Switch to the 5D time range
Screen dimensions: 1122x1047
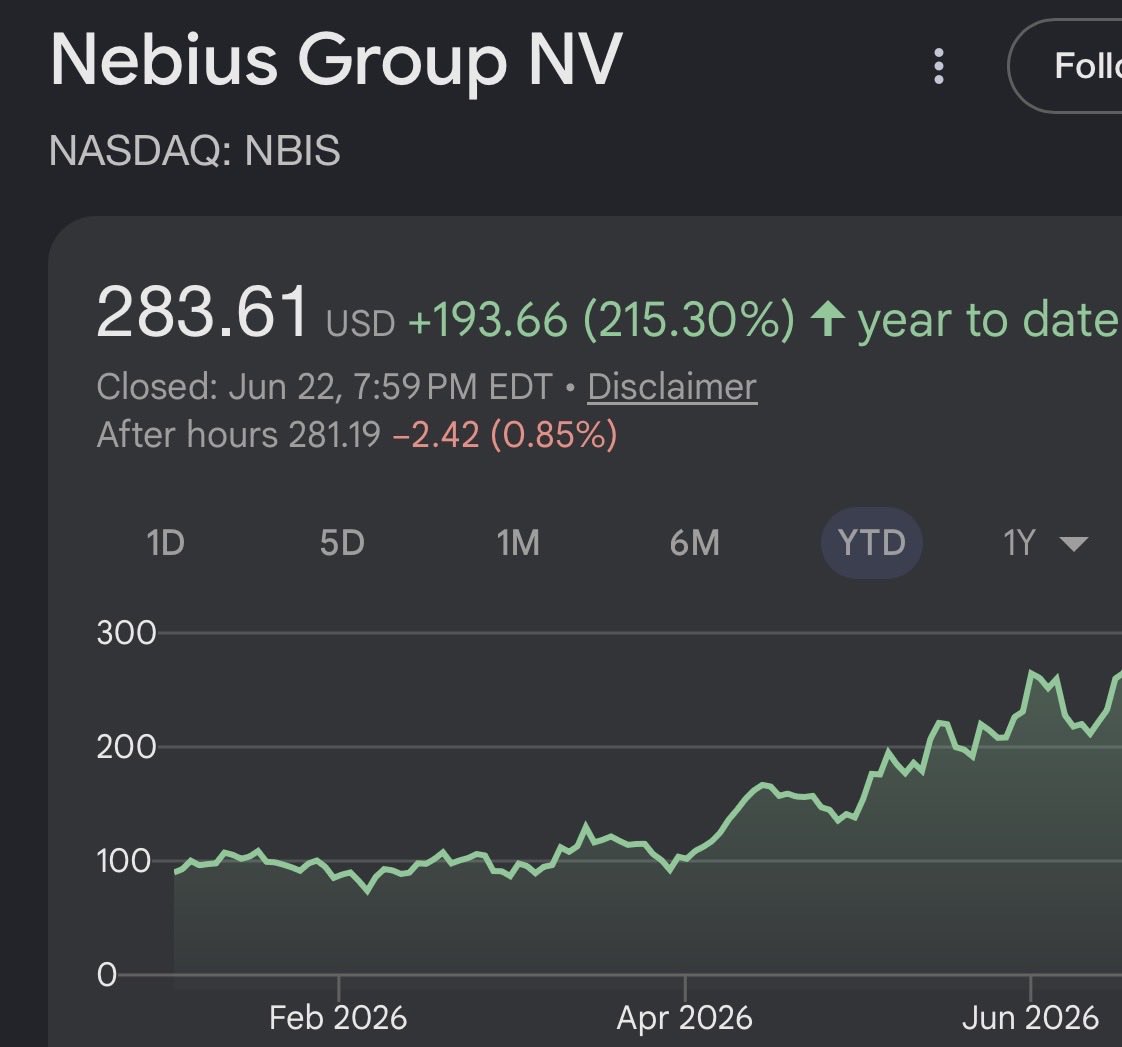pyautogui.click(x=342, y=543)
